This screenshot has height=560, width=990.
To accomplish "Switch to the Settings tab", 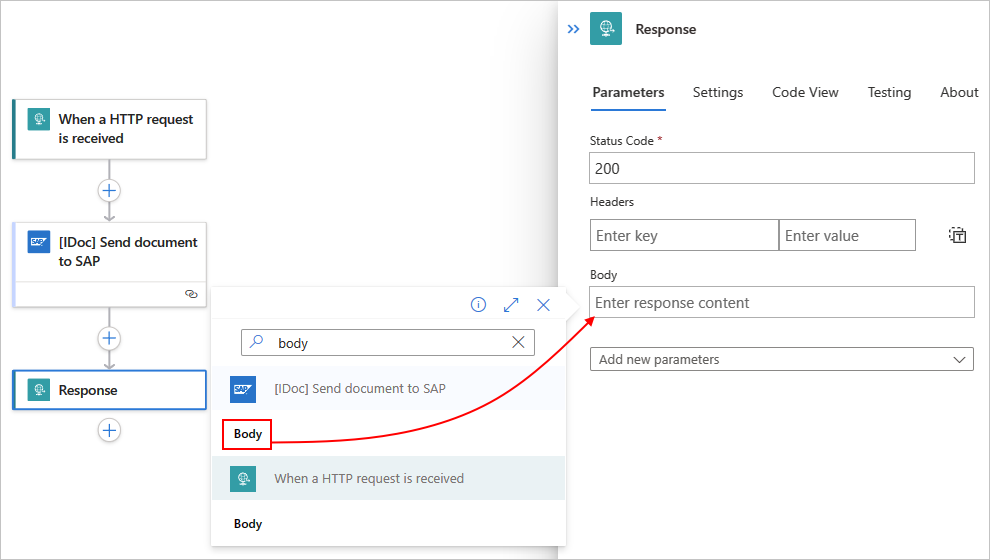I will point(718,92).
